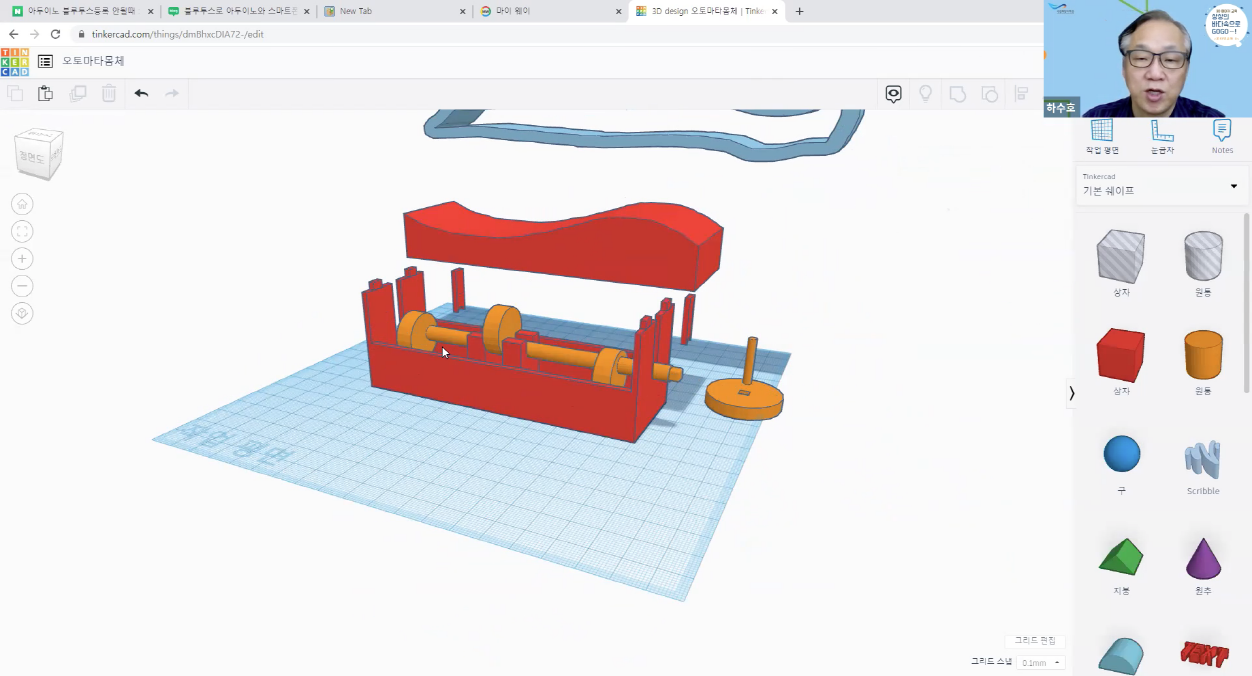This screenshot has height=676, width=1252.
Task: Open the designs list icon
Action: pyautogui.click(x=46, y=61)
